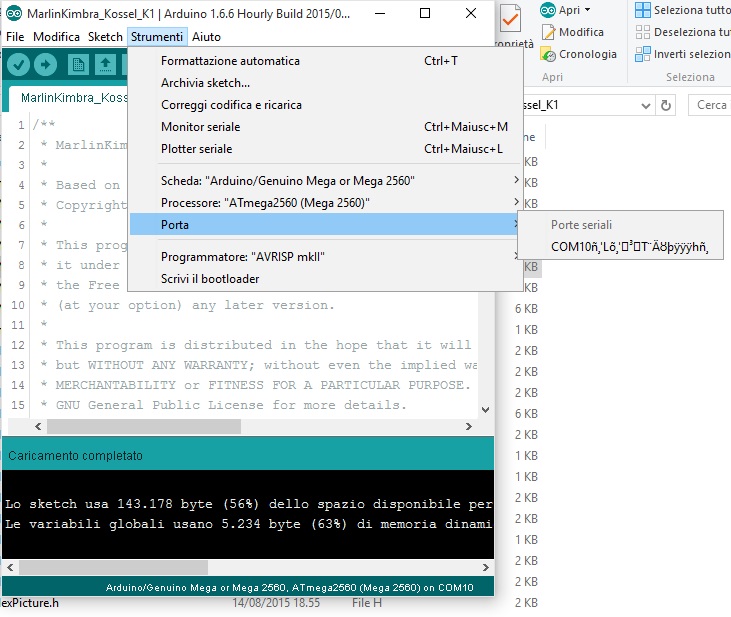Click the Explorer Cerca search field
Screen dimensions: 731x617
coord(710,105)
